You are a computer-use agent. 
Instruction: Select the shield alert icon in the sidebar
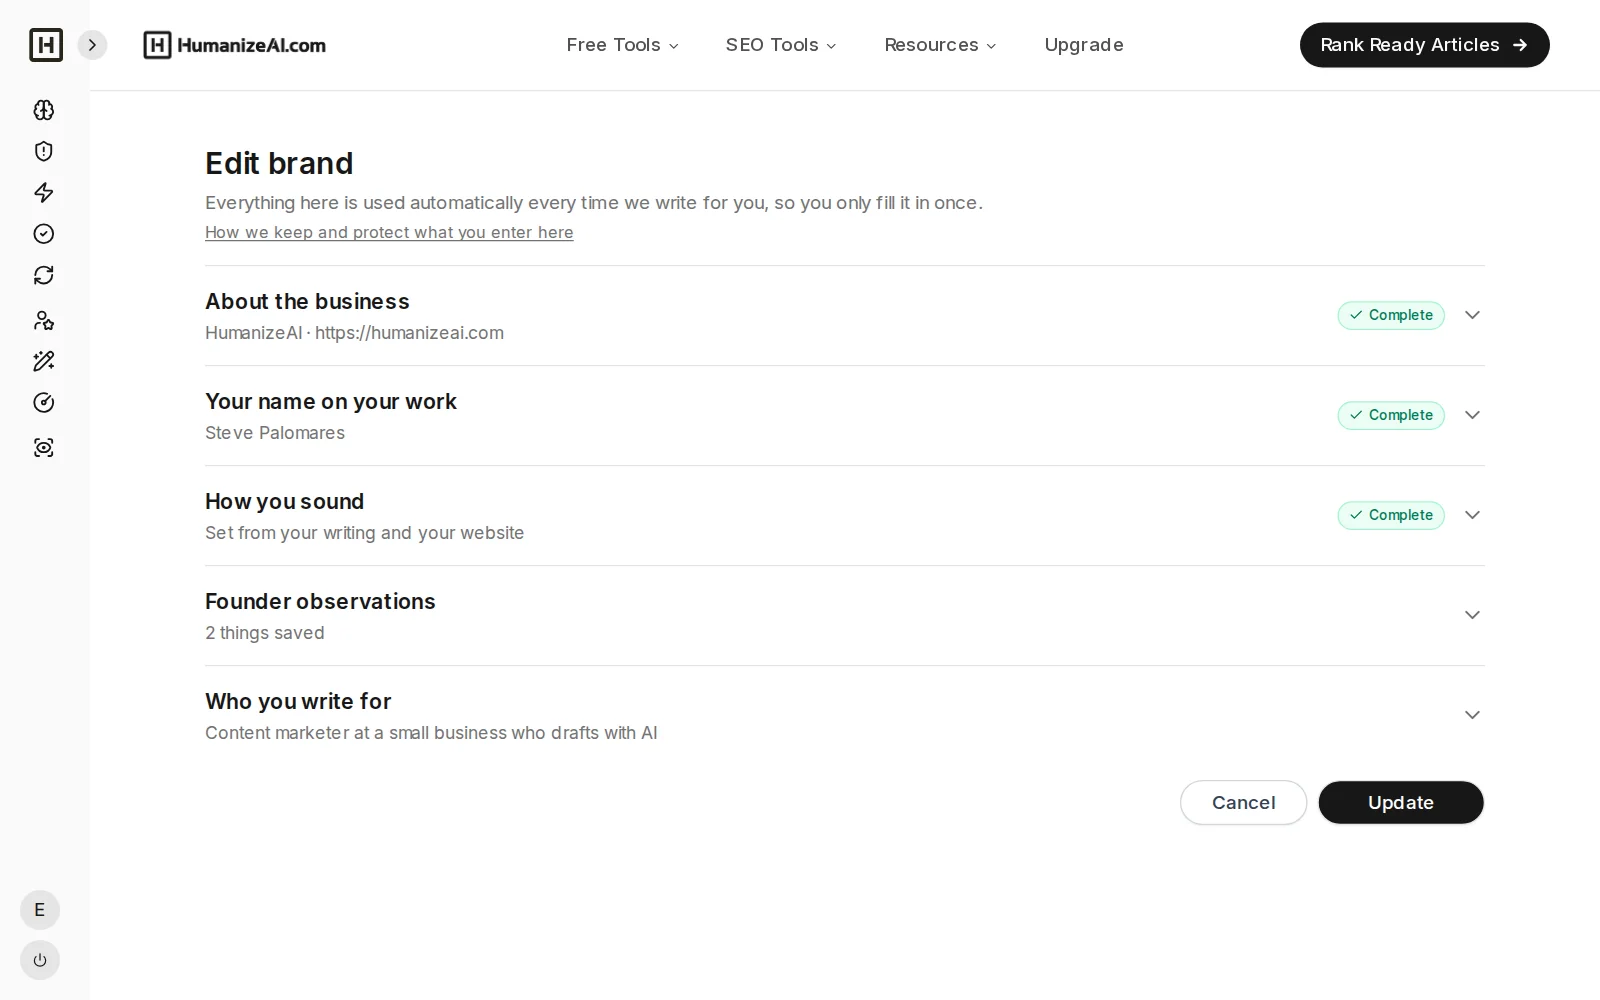(44, 151)
